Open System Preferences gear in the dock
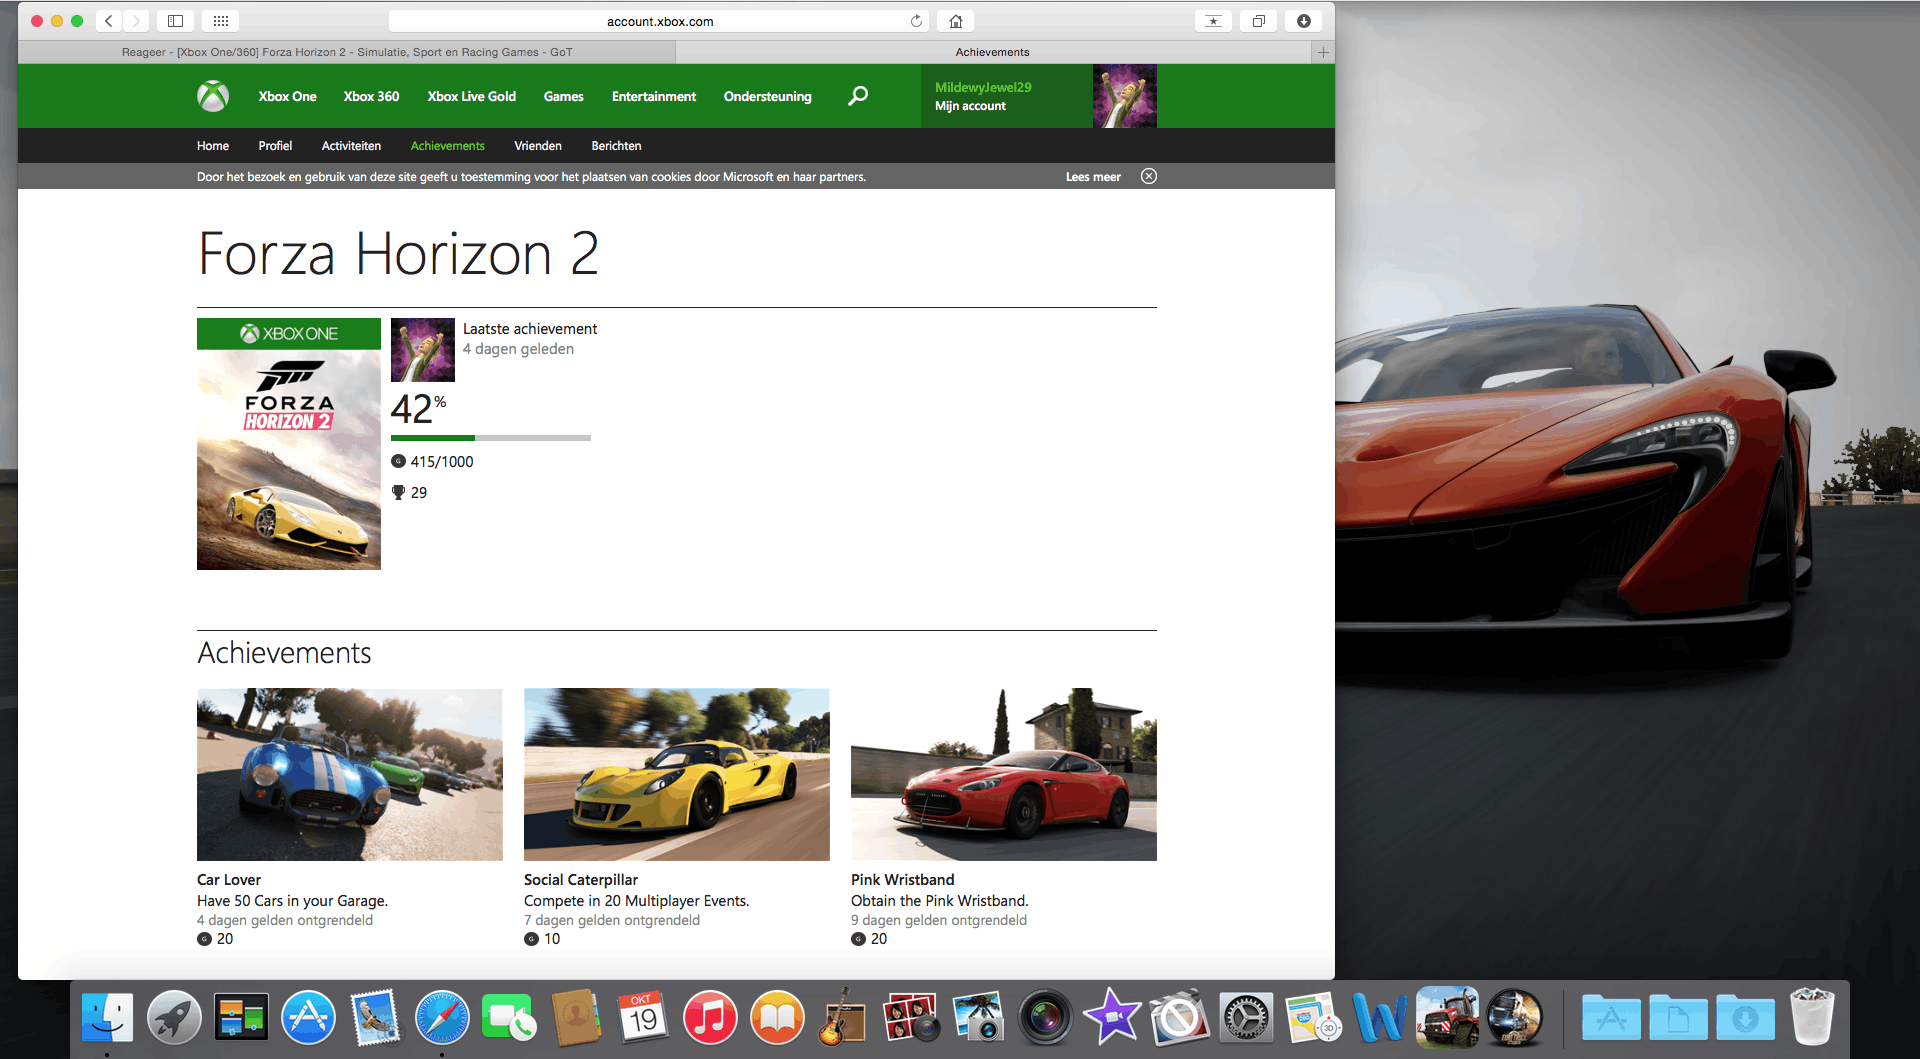The image size is (1920, 1059). tap(1246, 1018)
